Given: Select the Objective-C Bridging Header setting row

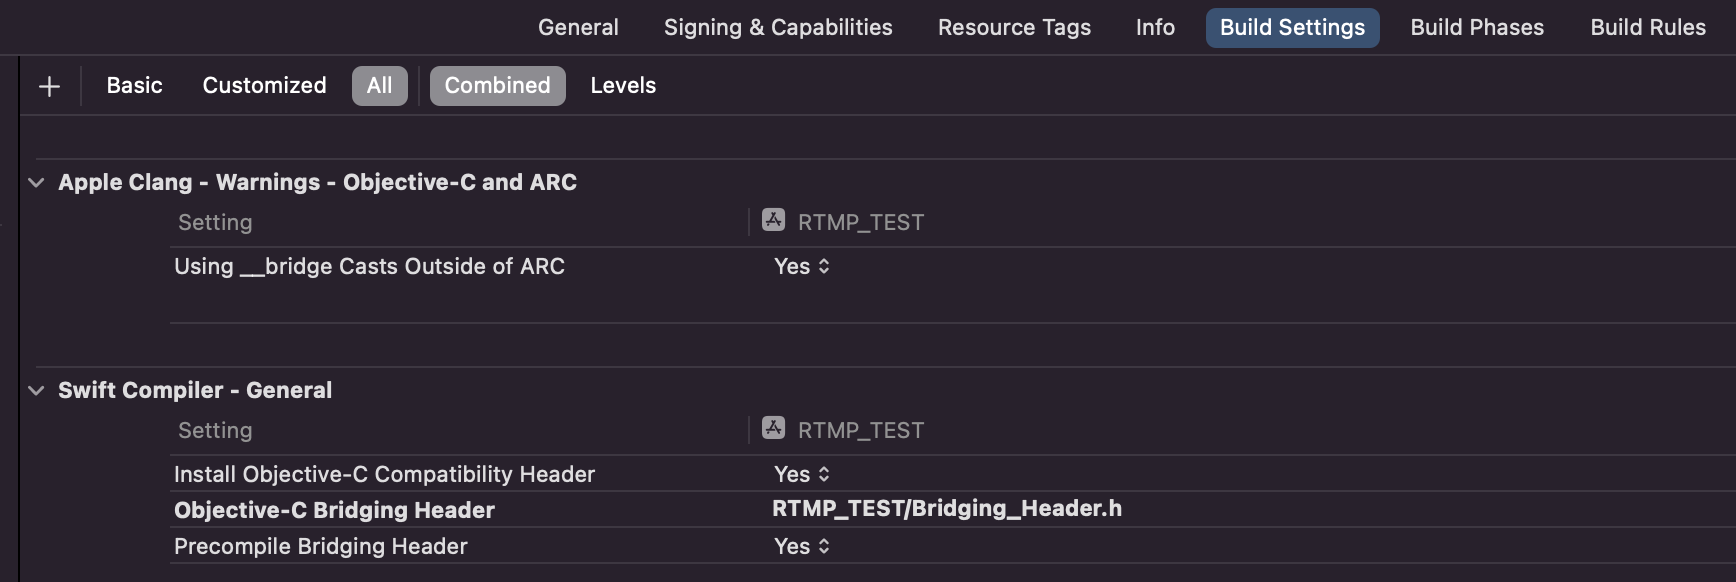Looking at the screenshot, I should [334, 510].
